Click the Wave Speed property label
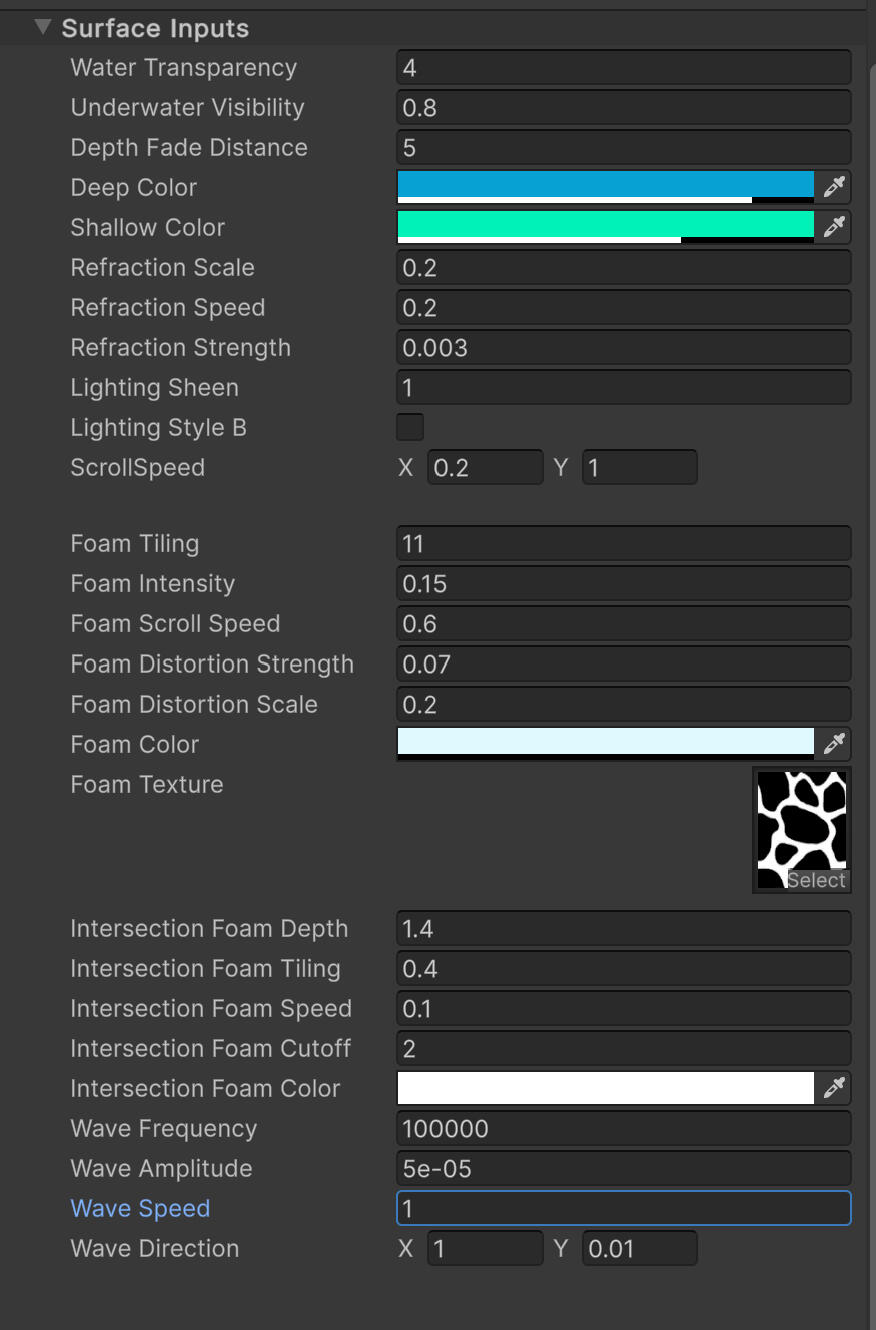 tap(140, 1208)
